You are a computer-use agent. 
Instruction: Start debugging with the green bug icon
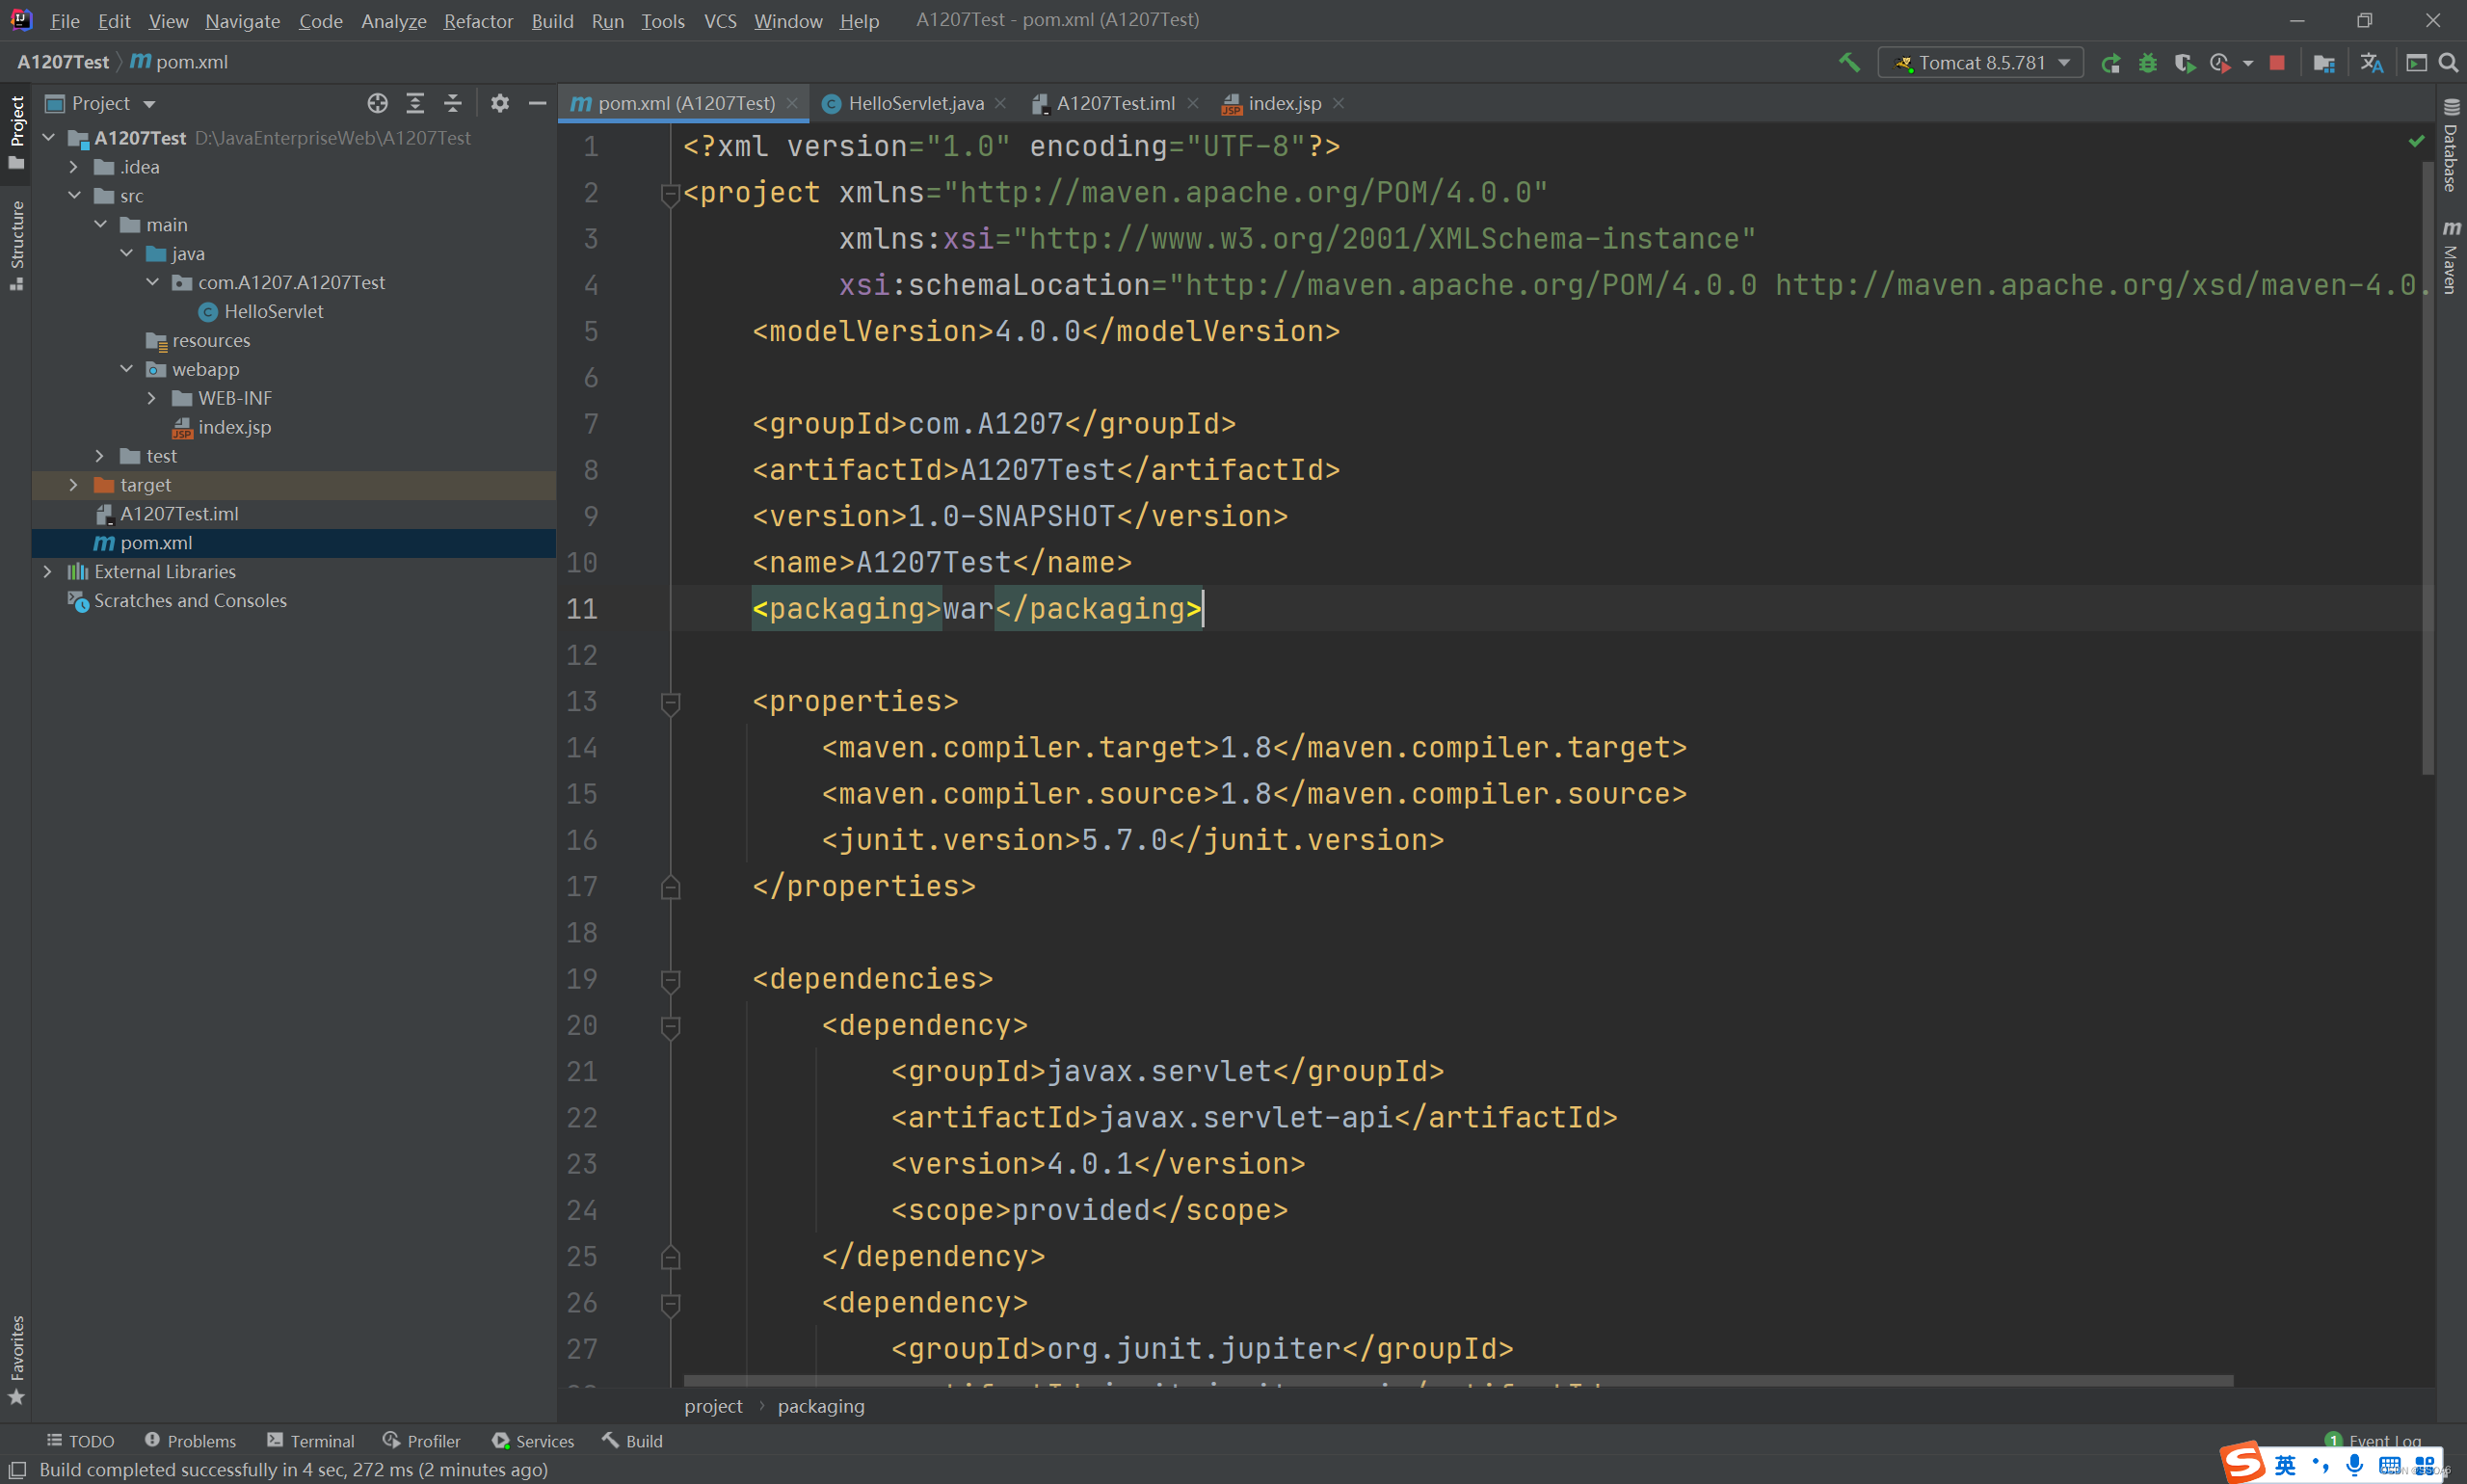(x=2147, y=63)
